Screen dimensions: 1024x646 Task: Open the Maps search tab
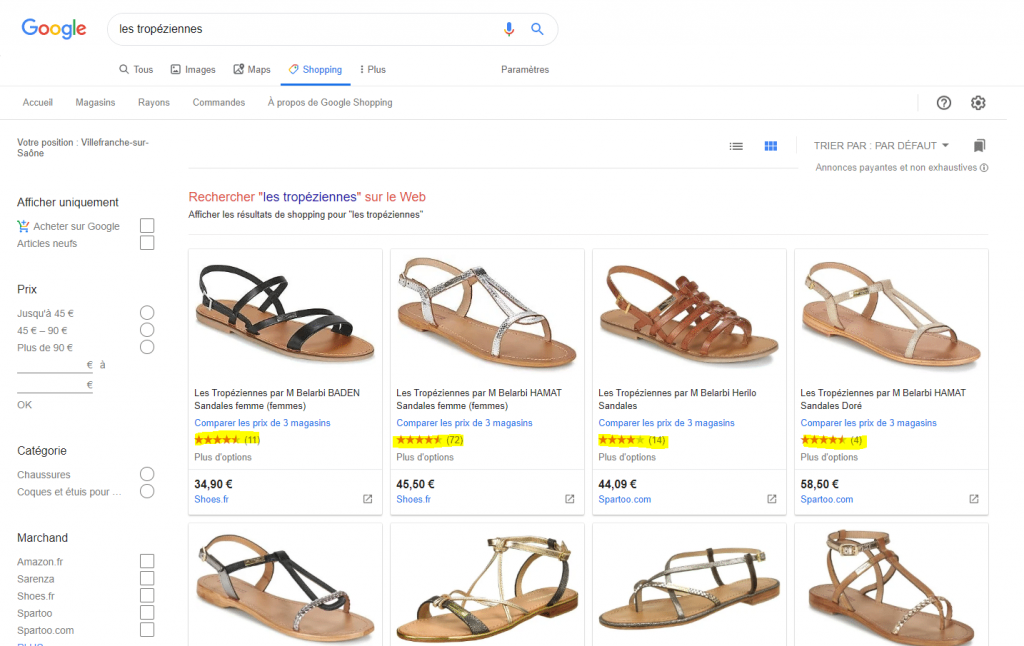coord(252,69)
